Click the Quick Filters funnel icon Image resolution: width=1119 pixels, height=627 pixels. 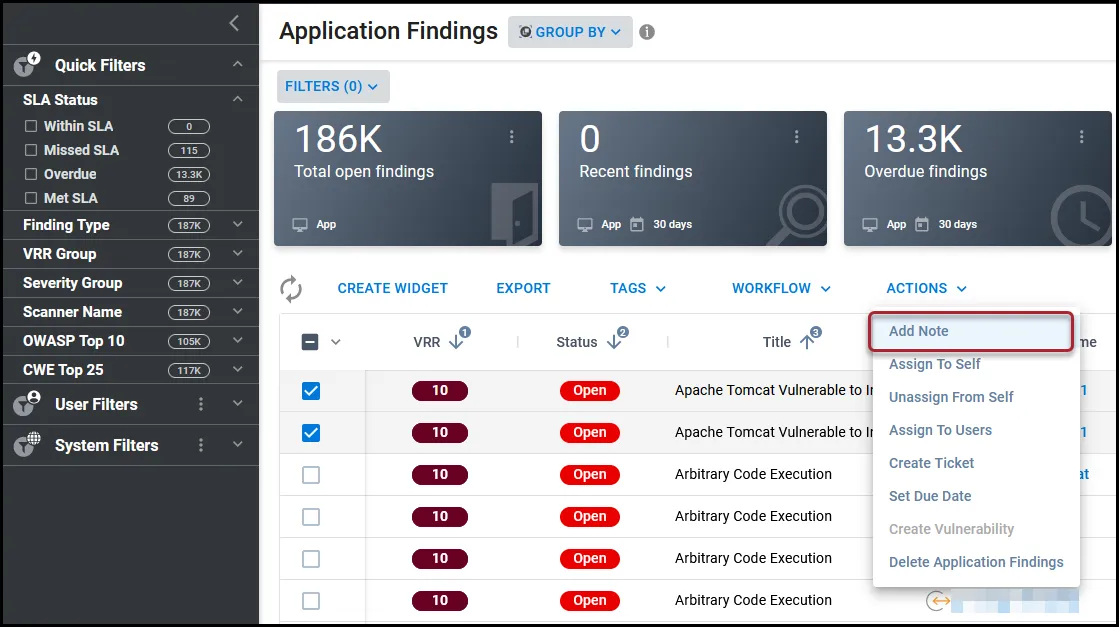[27, 64]
